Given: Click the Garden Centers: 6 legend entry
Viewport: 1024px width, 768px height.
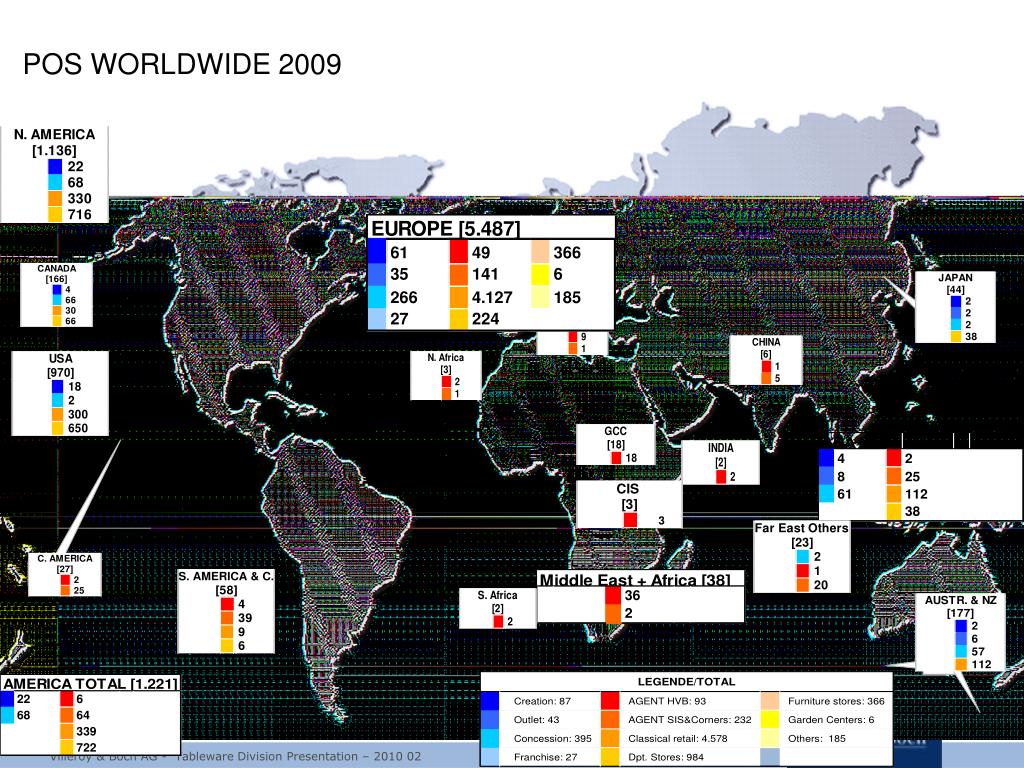Looking at the screenshot, I should pos(831,719).
